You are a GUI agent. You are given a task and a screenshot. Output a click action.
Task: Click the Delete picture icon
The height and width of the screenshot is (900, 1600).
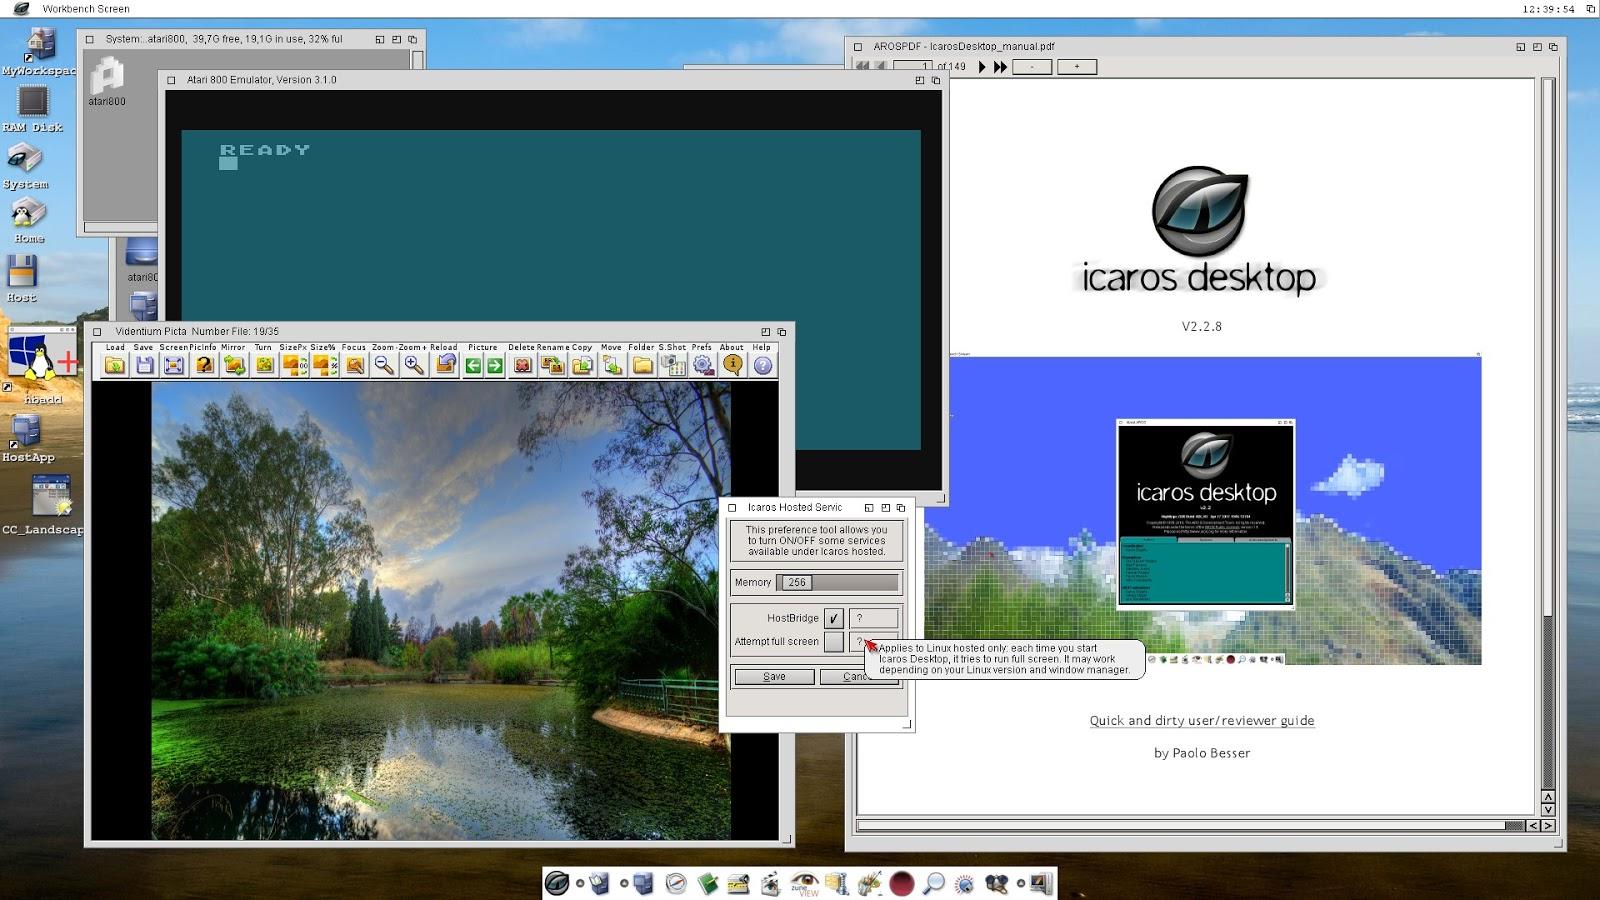(x=522, y=365)
